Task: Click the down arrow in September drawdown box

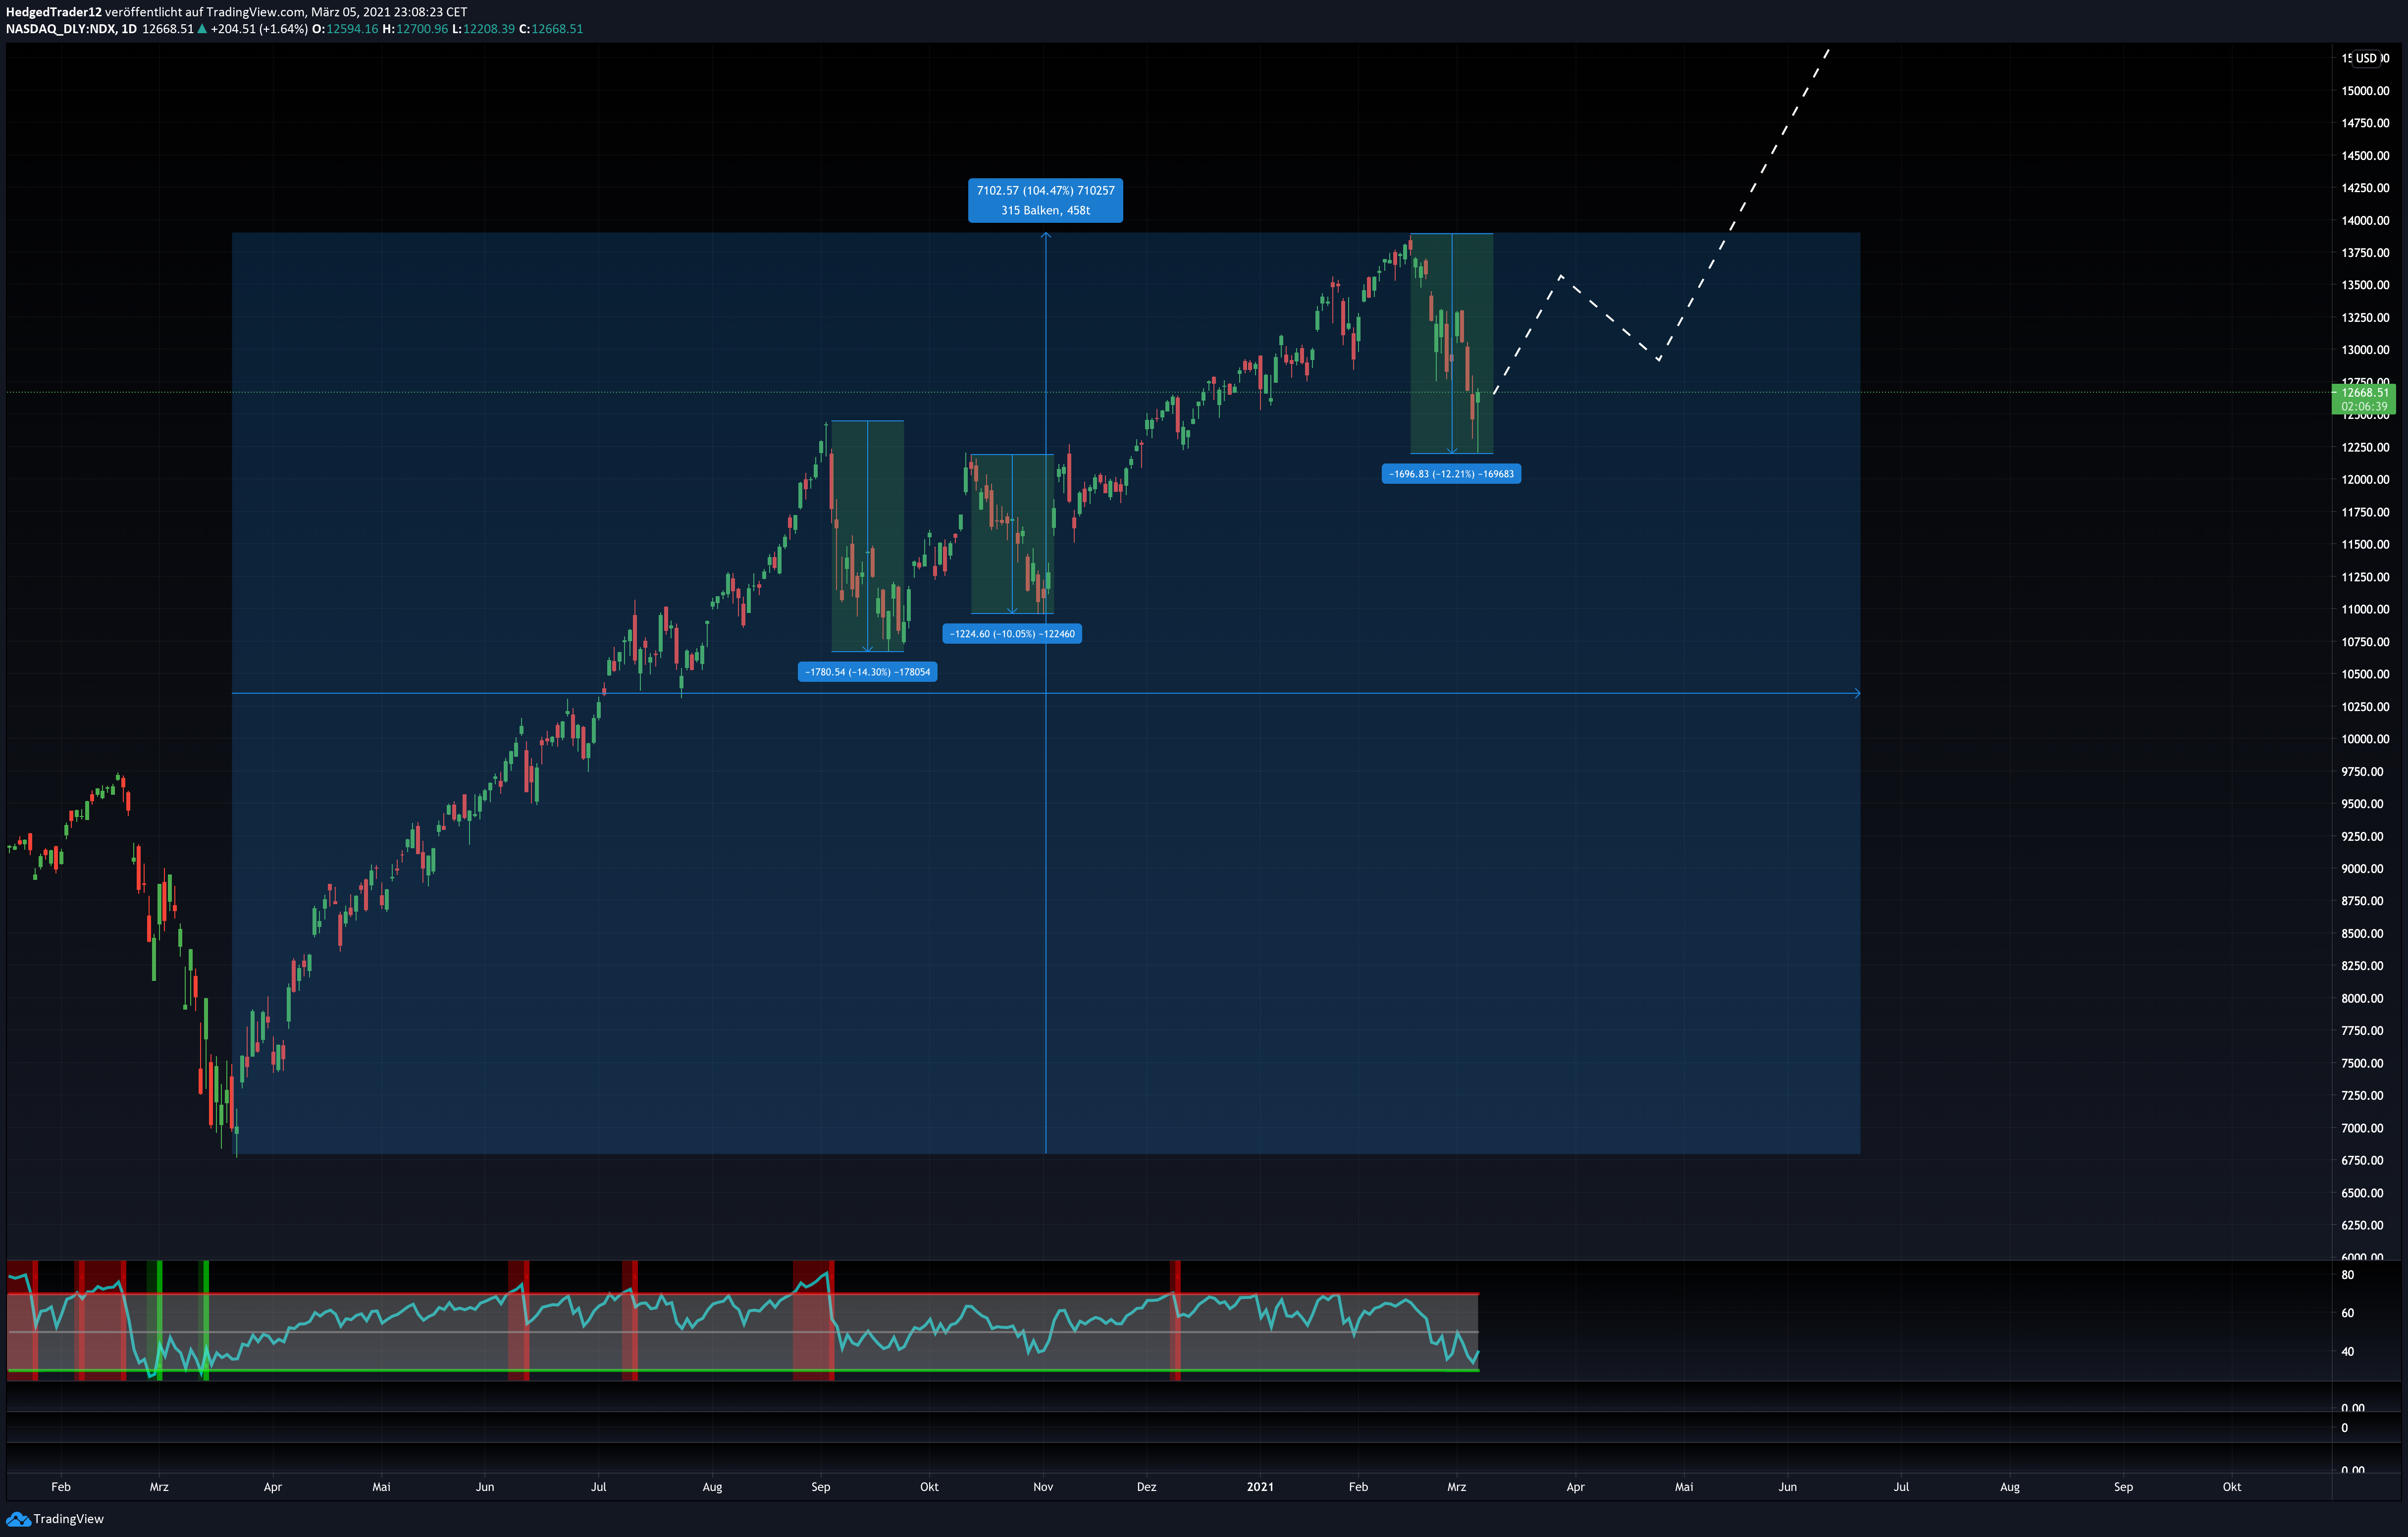Action: tap(867, 648)
